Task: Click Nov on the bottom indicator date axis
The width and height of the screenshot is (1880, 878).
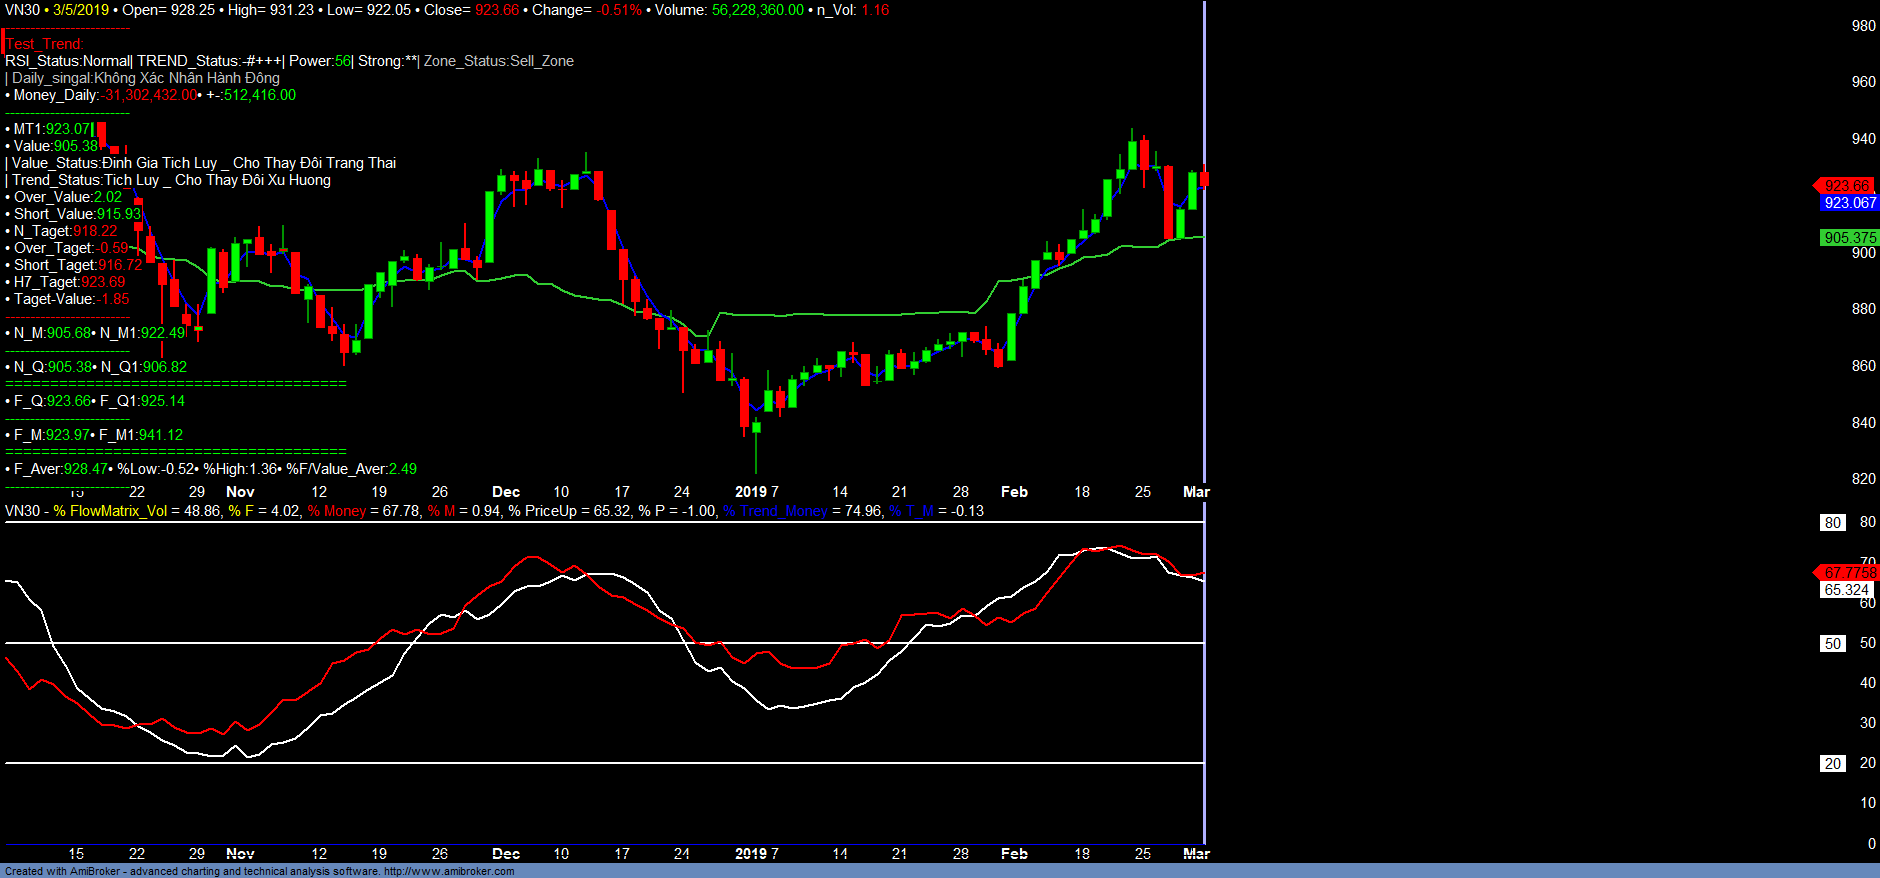Action: pos(240,854)
